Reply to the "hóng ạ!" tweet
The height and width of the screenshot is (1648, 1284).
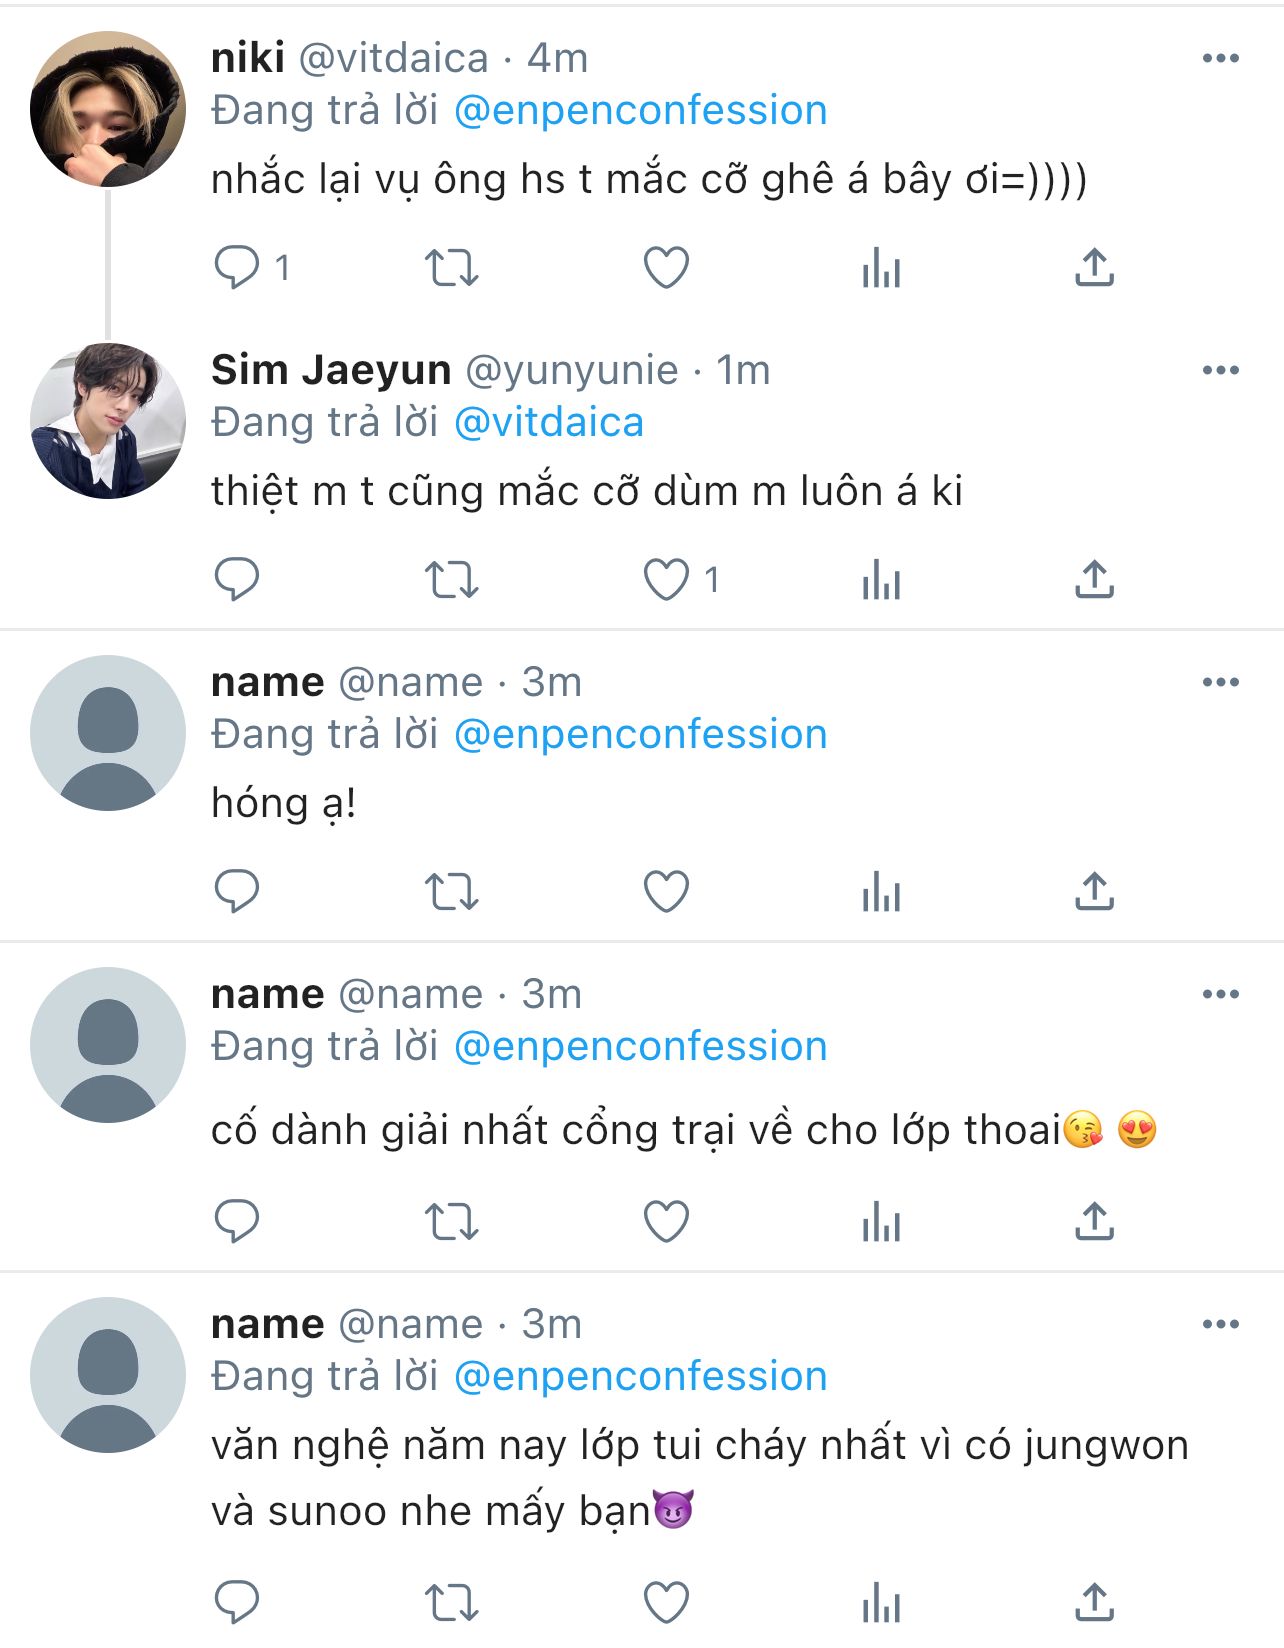click(237, 891)
